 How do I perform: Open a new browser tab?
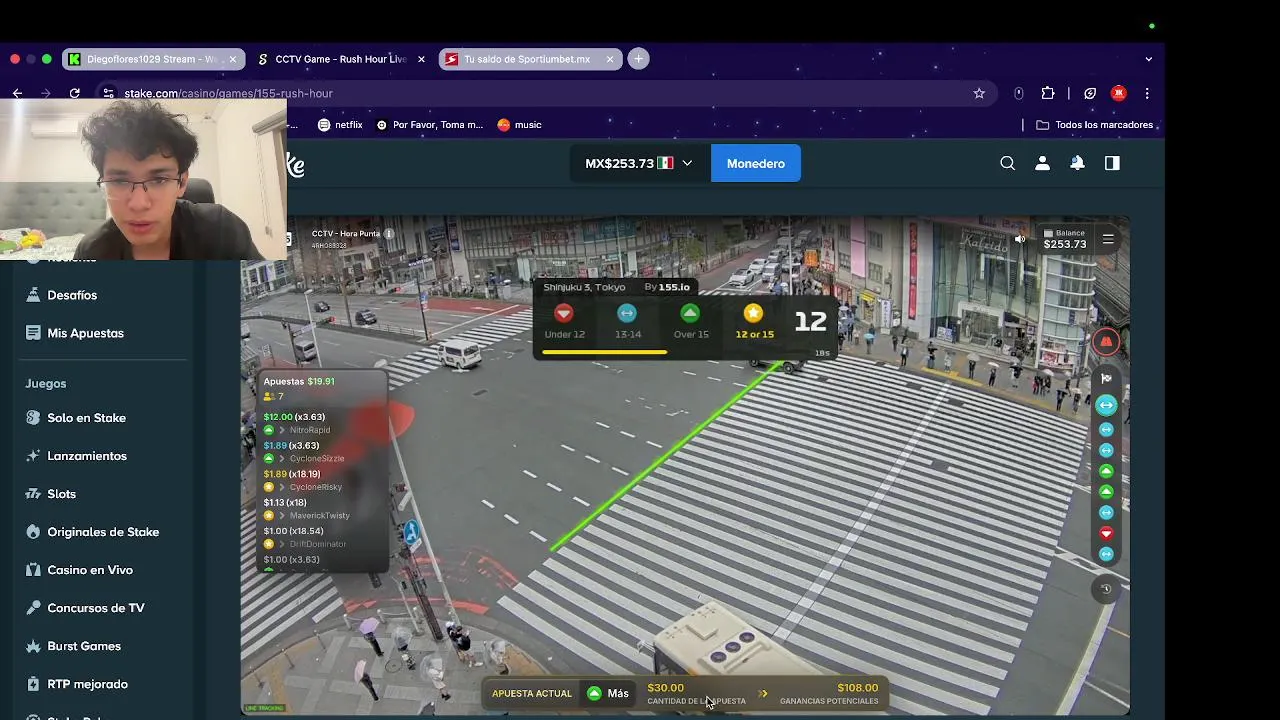click(638, 59)
